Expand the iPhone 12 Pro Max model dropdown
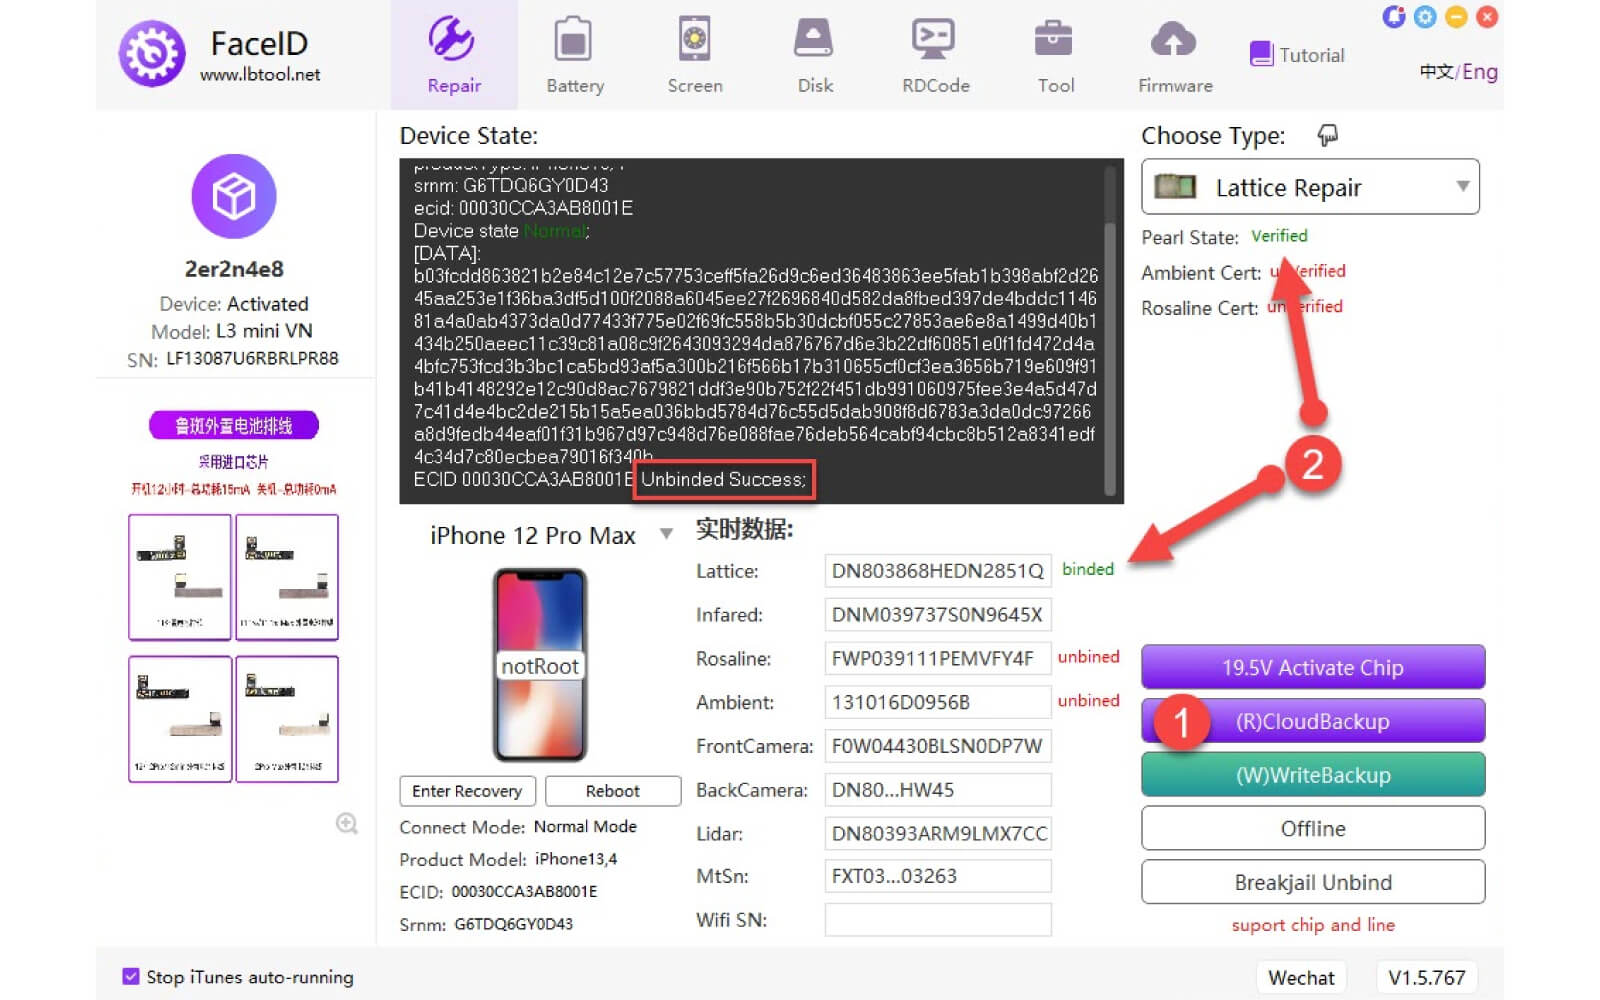The height and width of the screenshot is (1000, 1600). [x=666, y=534]
